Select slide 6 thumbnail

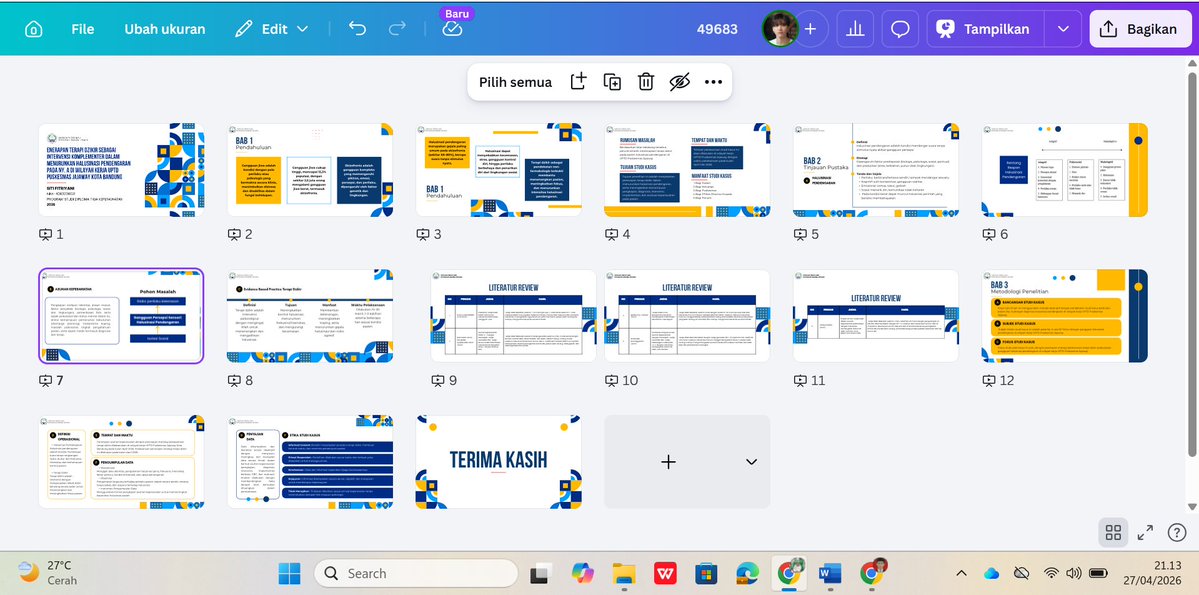pos(1065,171)
